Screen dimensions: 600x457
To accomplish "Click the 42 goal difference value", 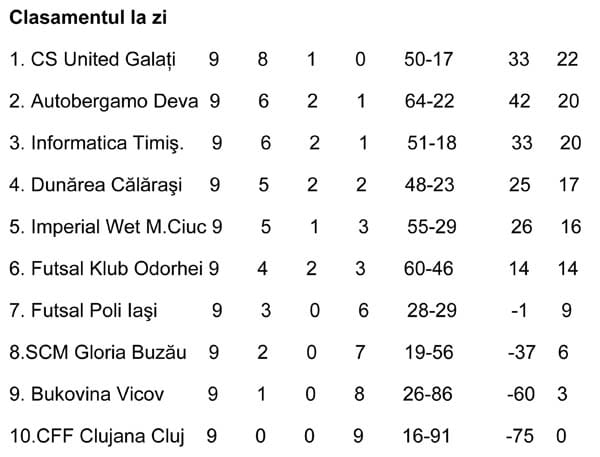I will tap(519, 101).
